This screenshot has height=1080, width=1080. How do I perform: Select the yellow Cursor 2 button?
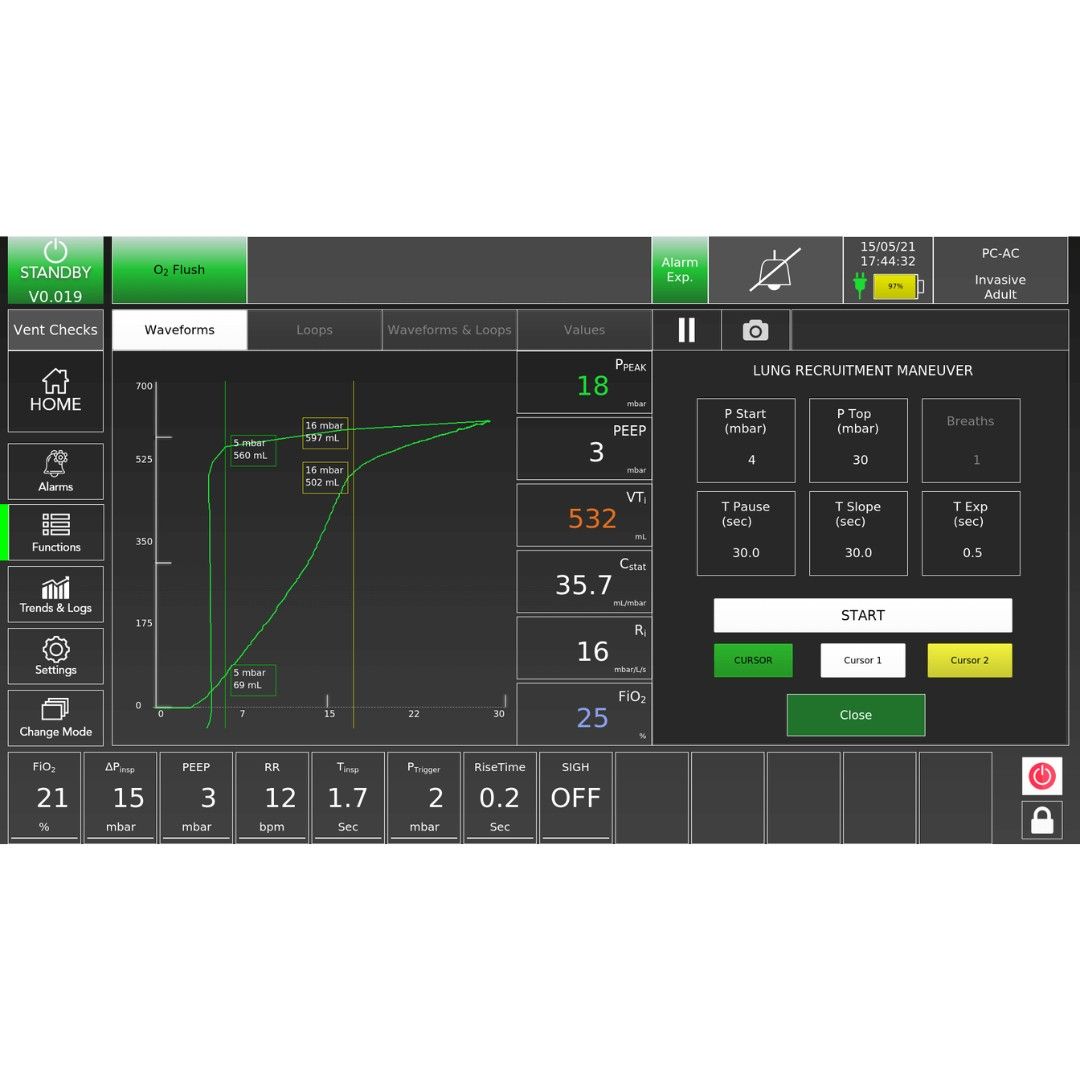[969, 660]
